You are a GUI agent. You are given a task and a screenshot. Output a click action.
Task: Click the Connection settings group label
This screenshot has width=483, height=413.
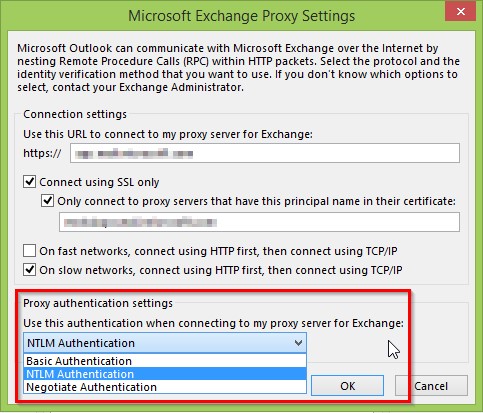pyautogui.click(x=75, y=114)
